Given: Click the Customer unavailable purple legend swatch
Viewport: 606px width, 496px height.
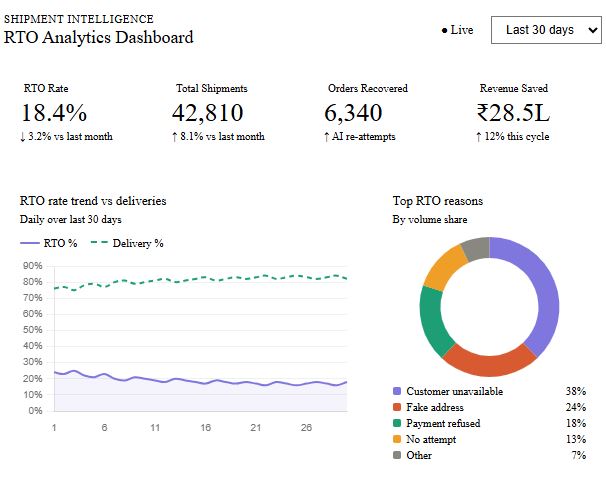Looking at the screenshot, I should (397, 391).
